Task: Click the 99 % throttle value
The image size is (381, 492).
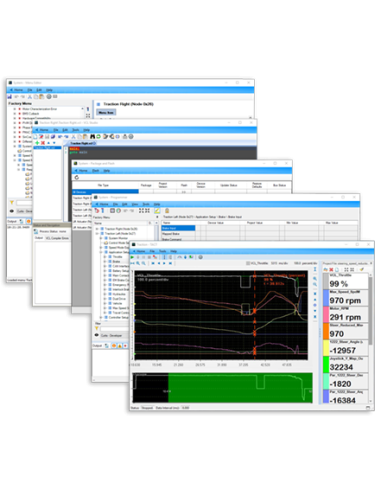Action: pos(339,284)
